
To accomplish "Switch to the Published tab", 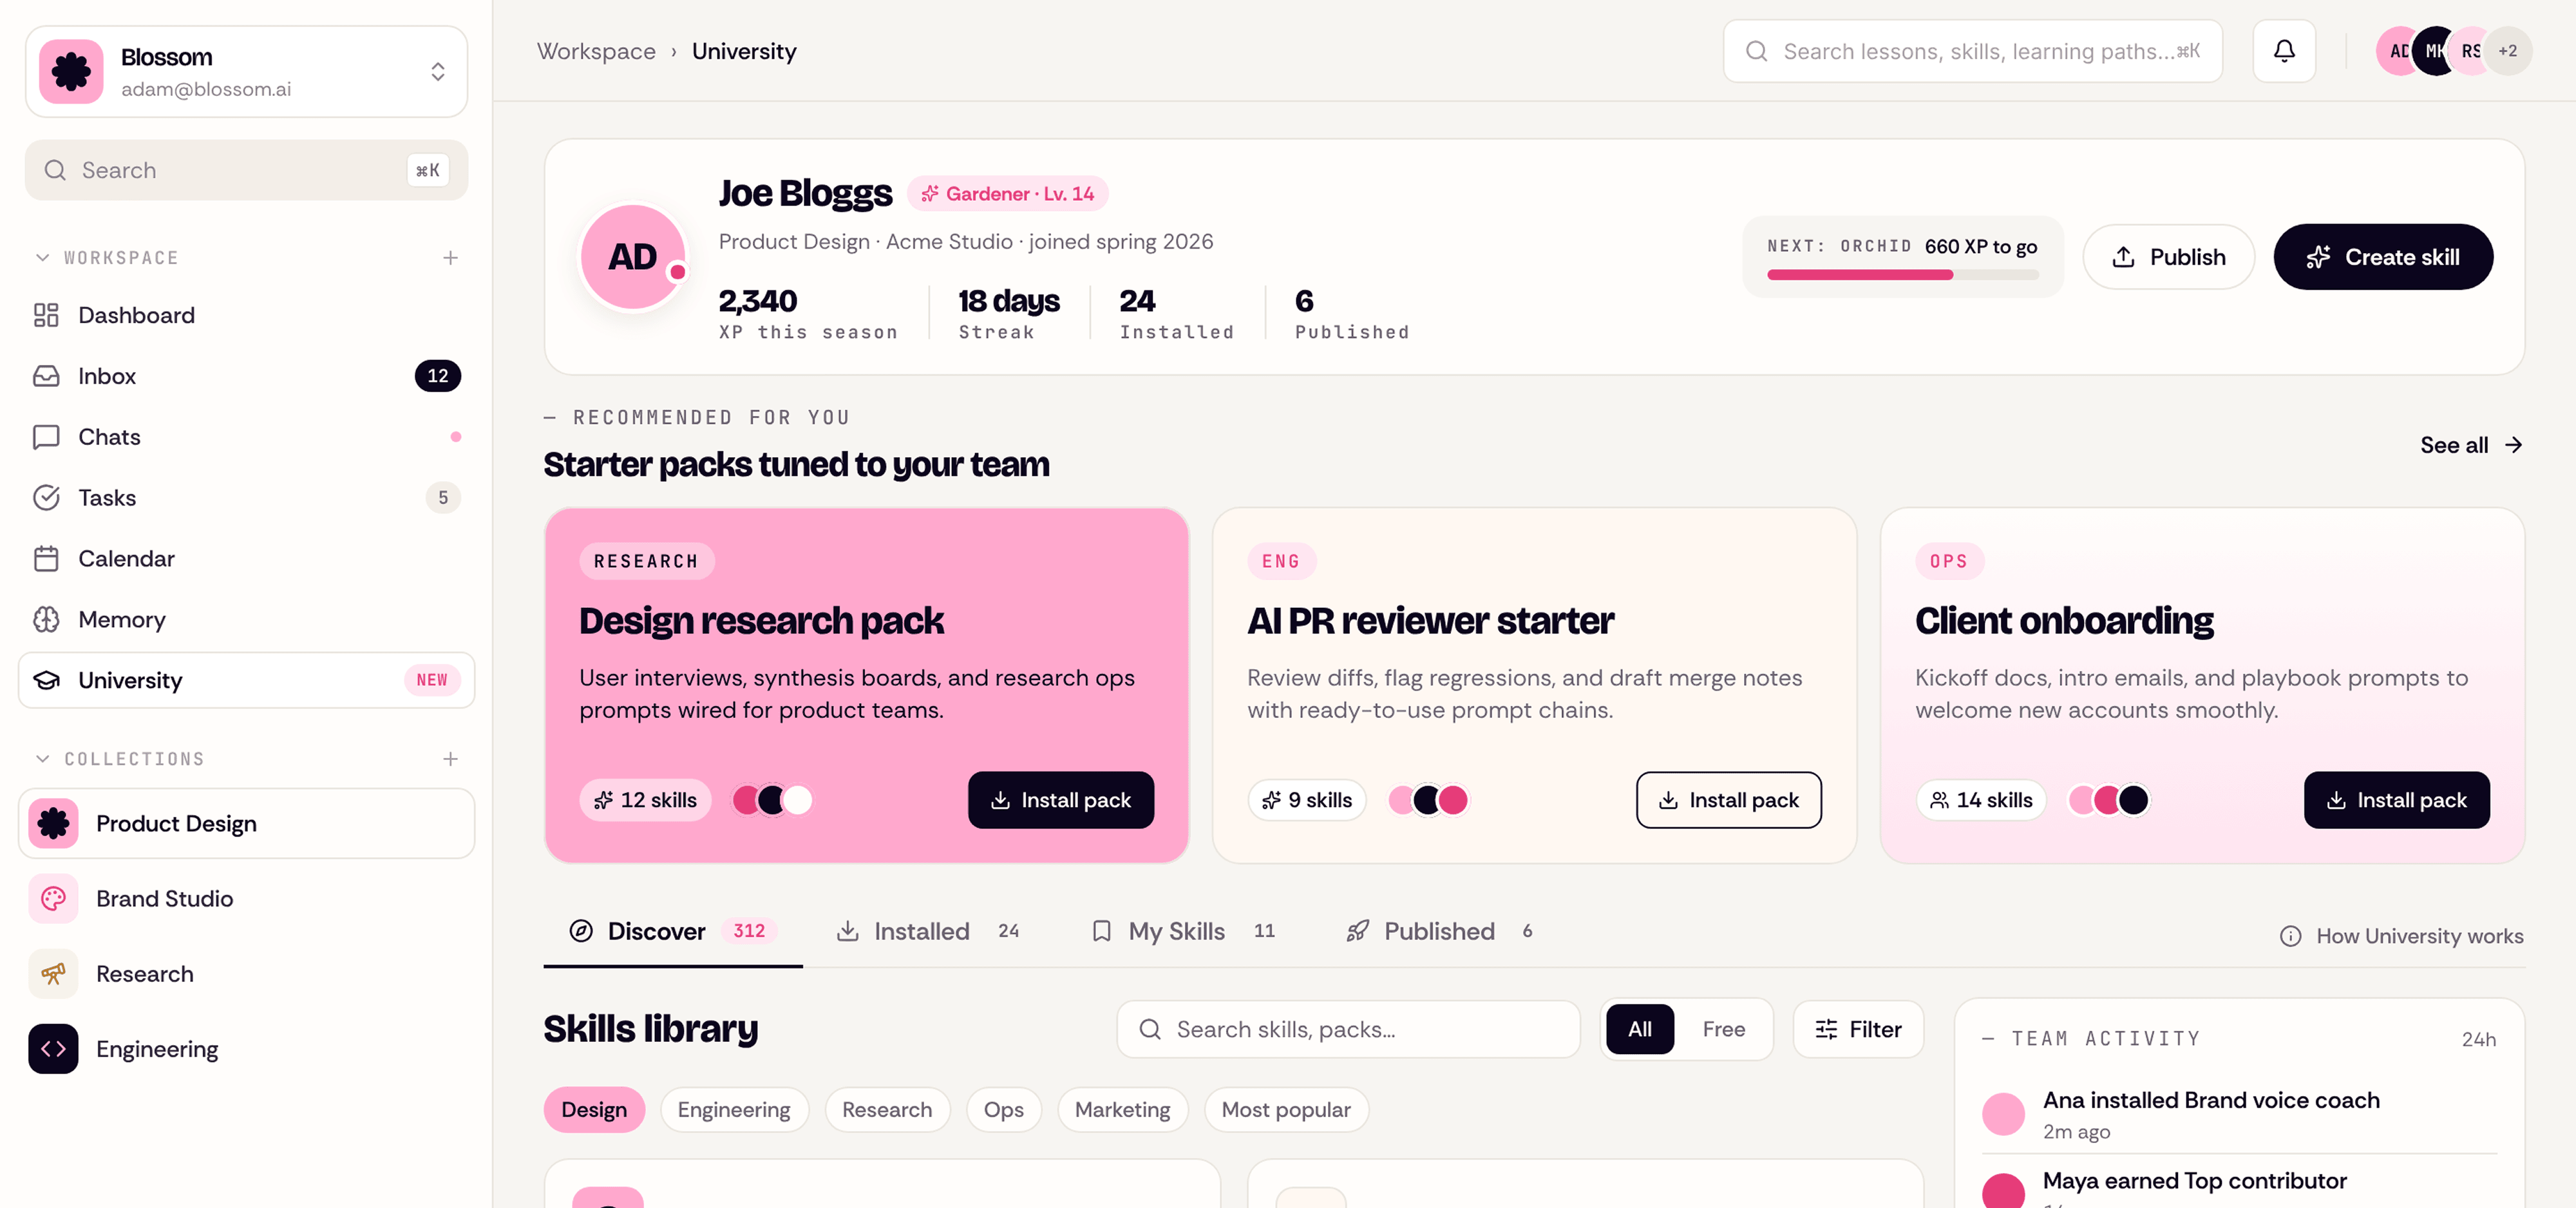I will click(x=1439, y=932).
